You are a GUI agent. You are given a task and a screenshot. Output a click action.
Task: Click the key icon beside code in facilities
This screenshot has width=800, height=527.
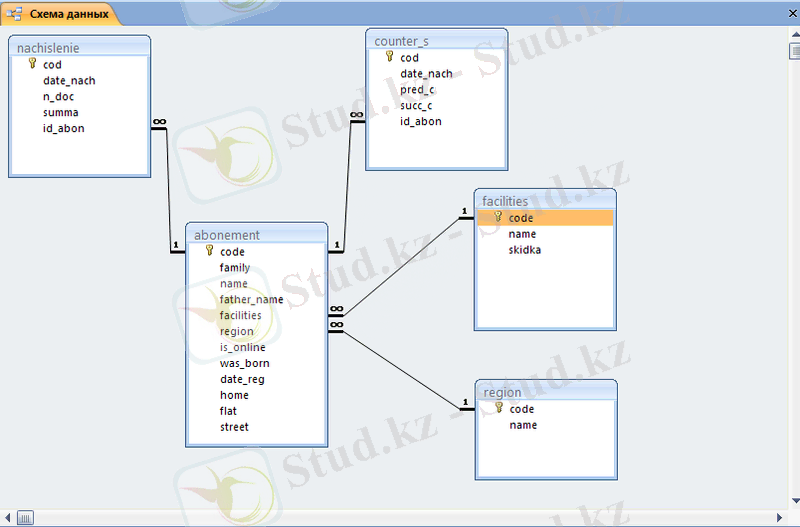[498, 217]
